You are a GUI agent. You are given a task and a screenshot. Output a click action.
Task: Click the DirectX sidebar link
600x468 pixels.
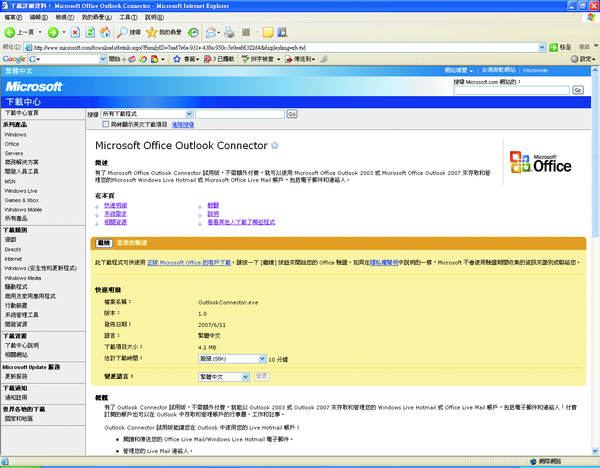(13, 249)
